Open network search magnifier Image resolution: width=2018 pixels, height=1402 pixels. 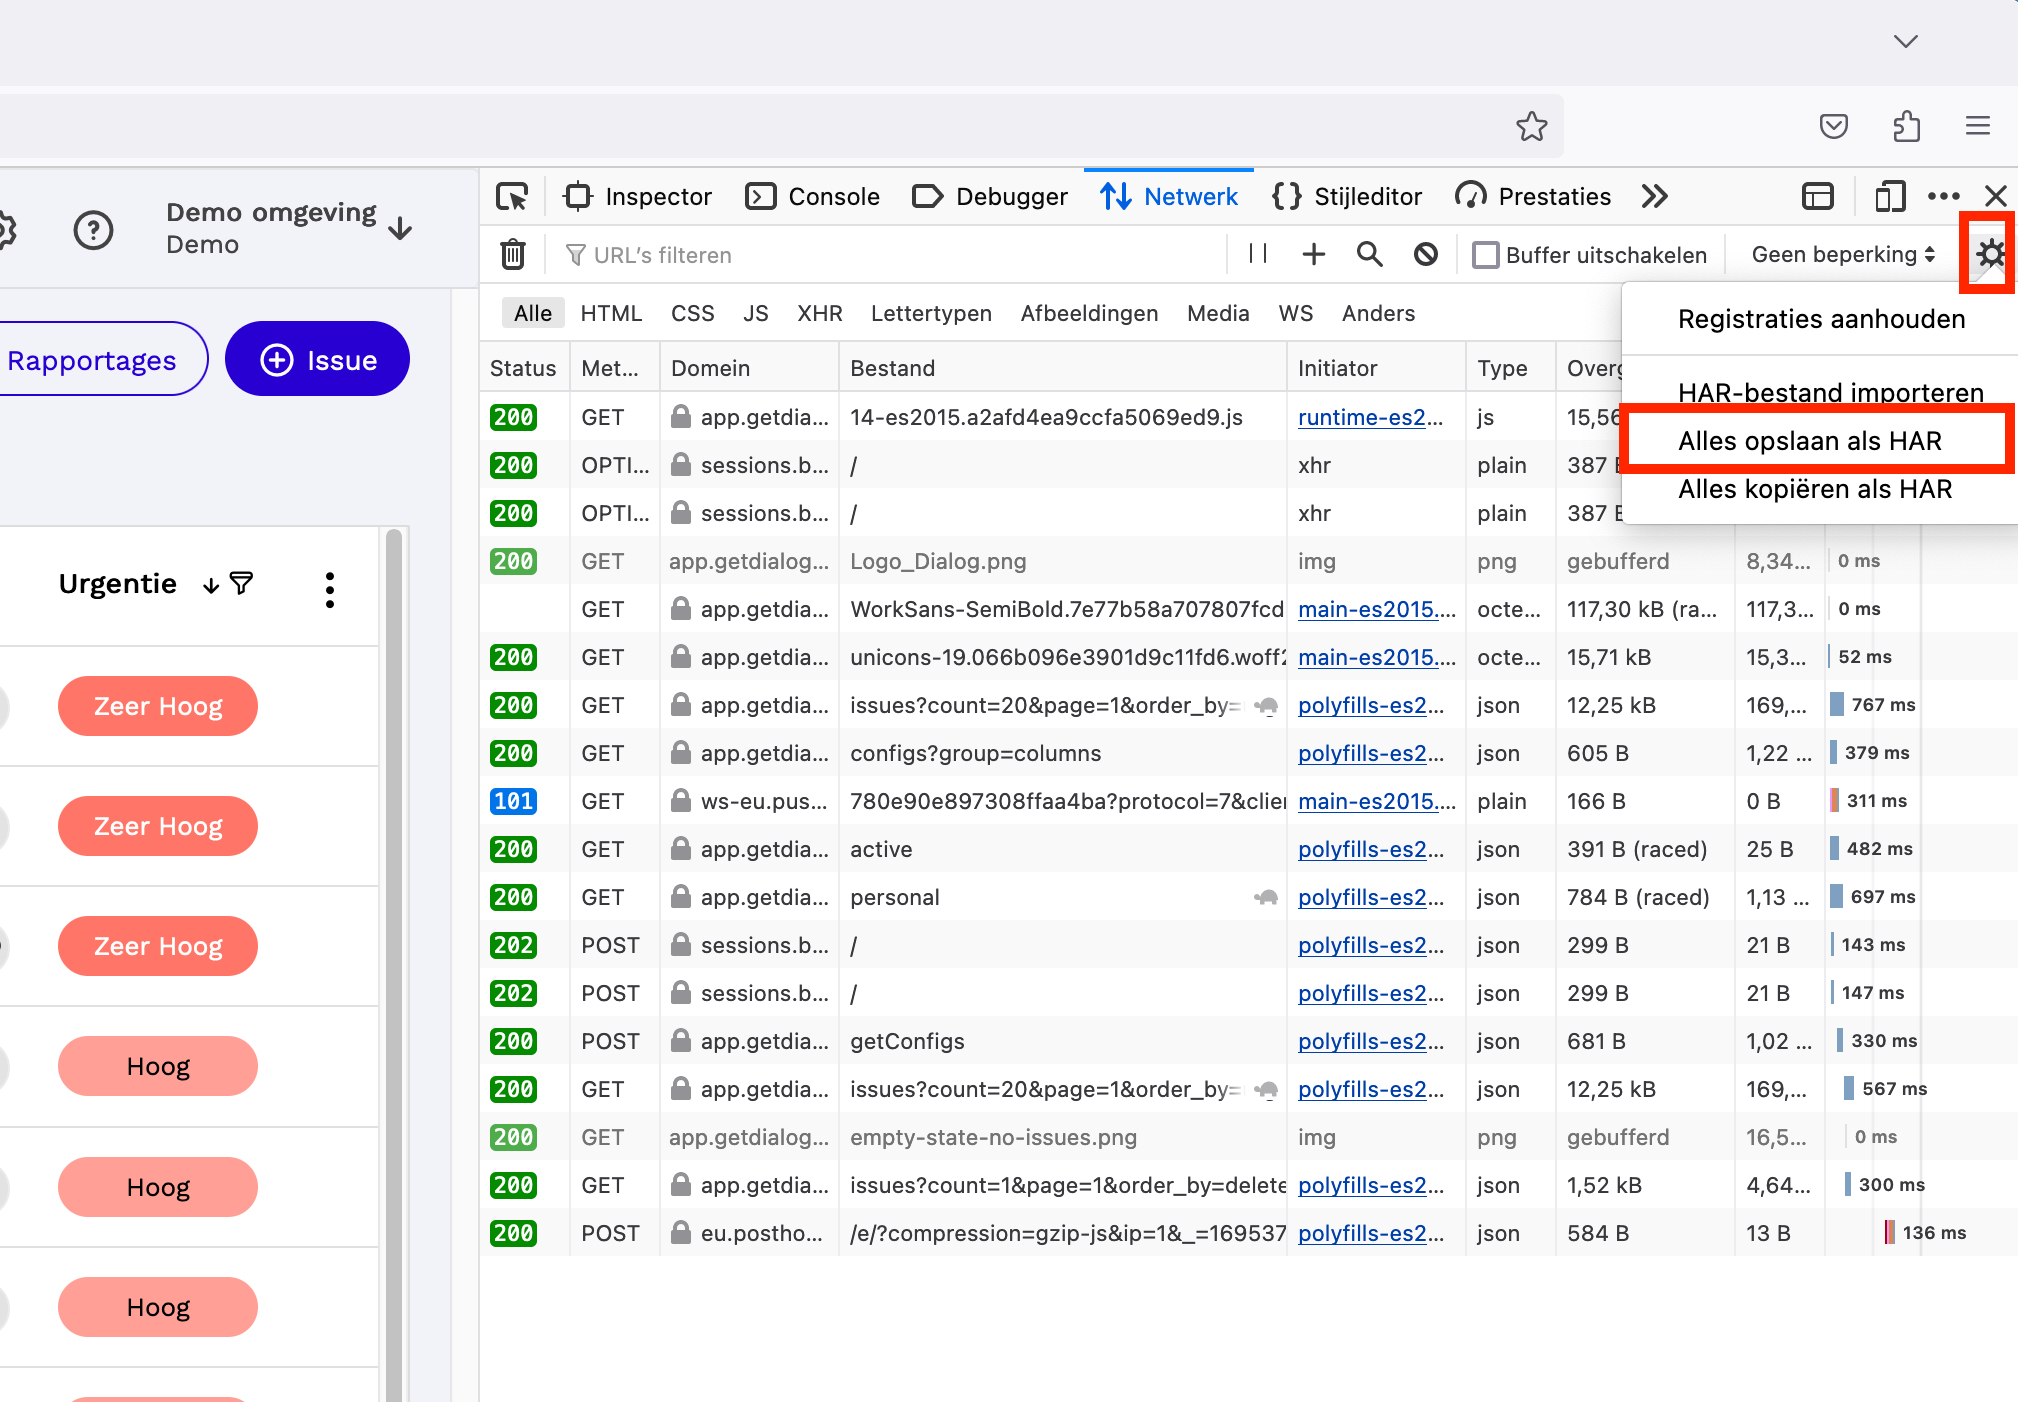pos(1369,254)
